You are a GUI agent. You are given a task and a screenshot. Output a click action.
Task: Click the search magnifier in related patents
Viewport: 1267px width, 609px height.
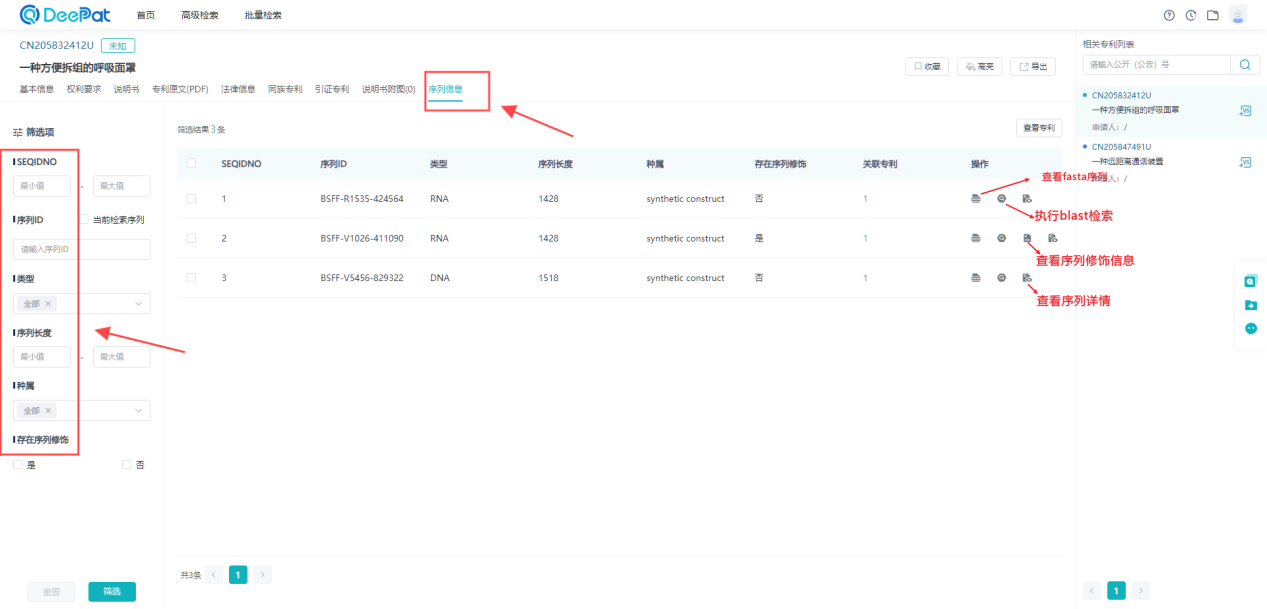1245,64
